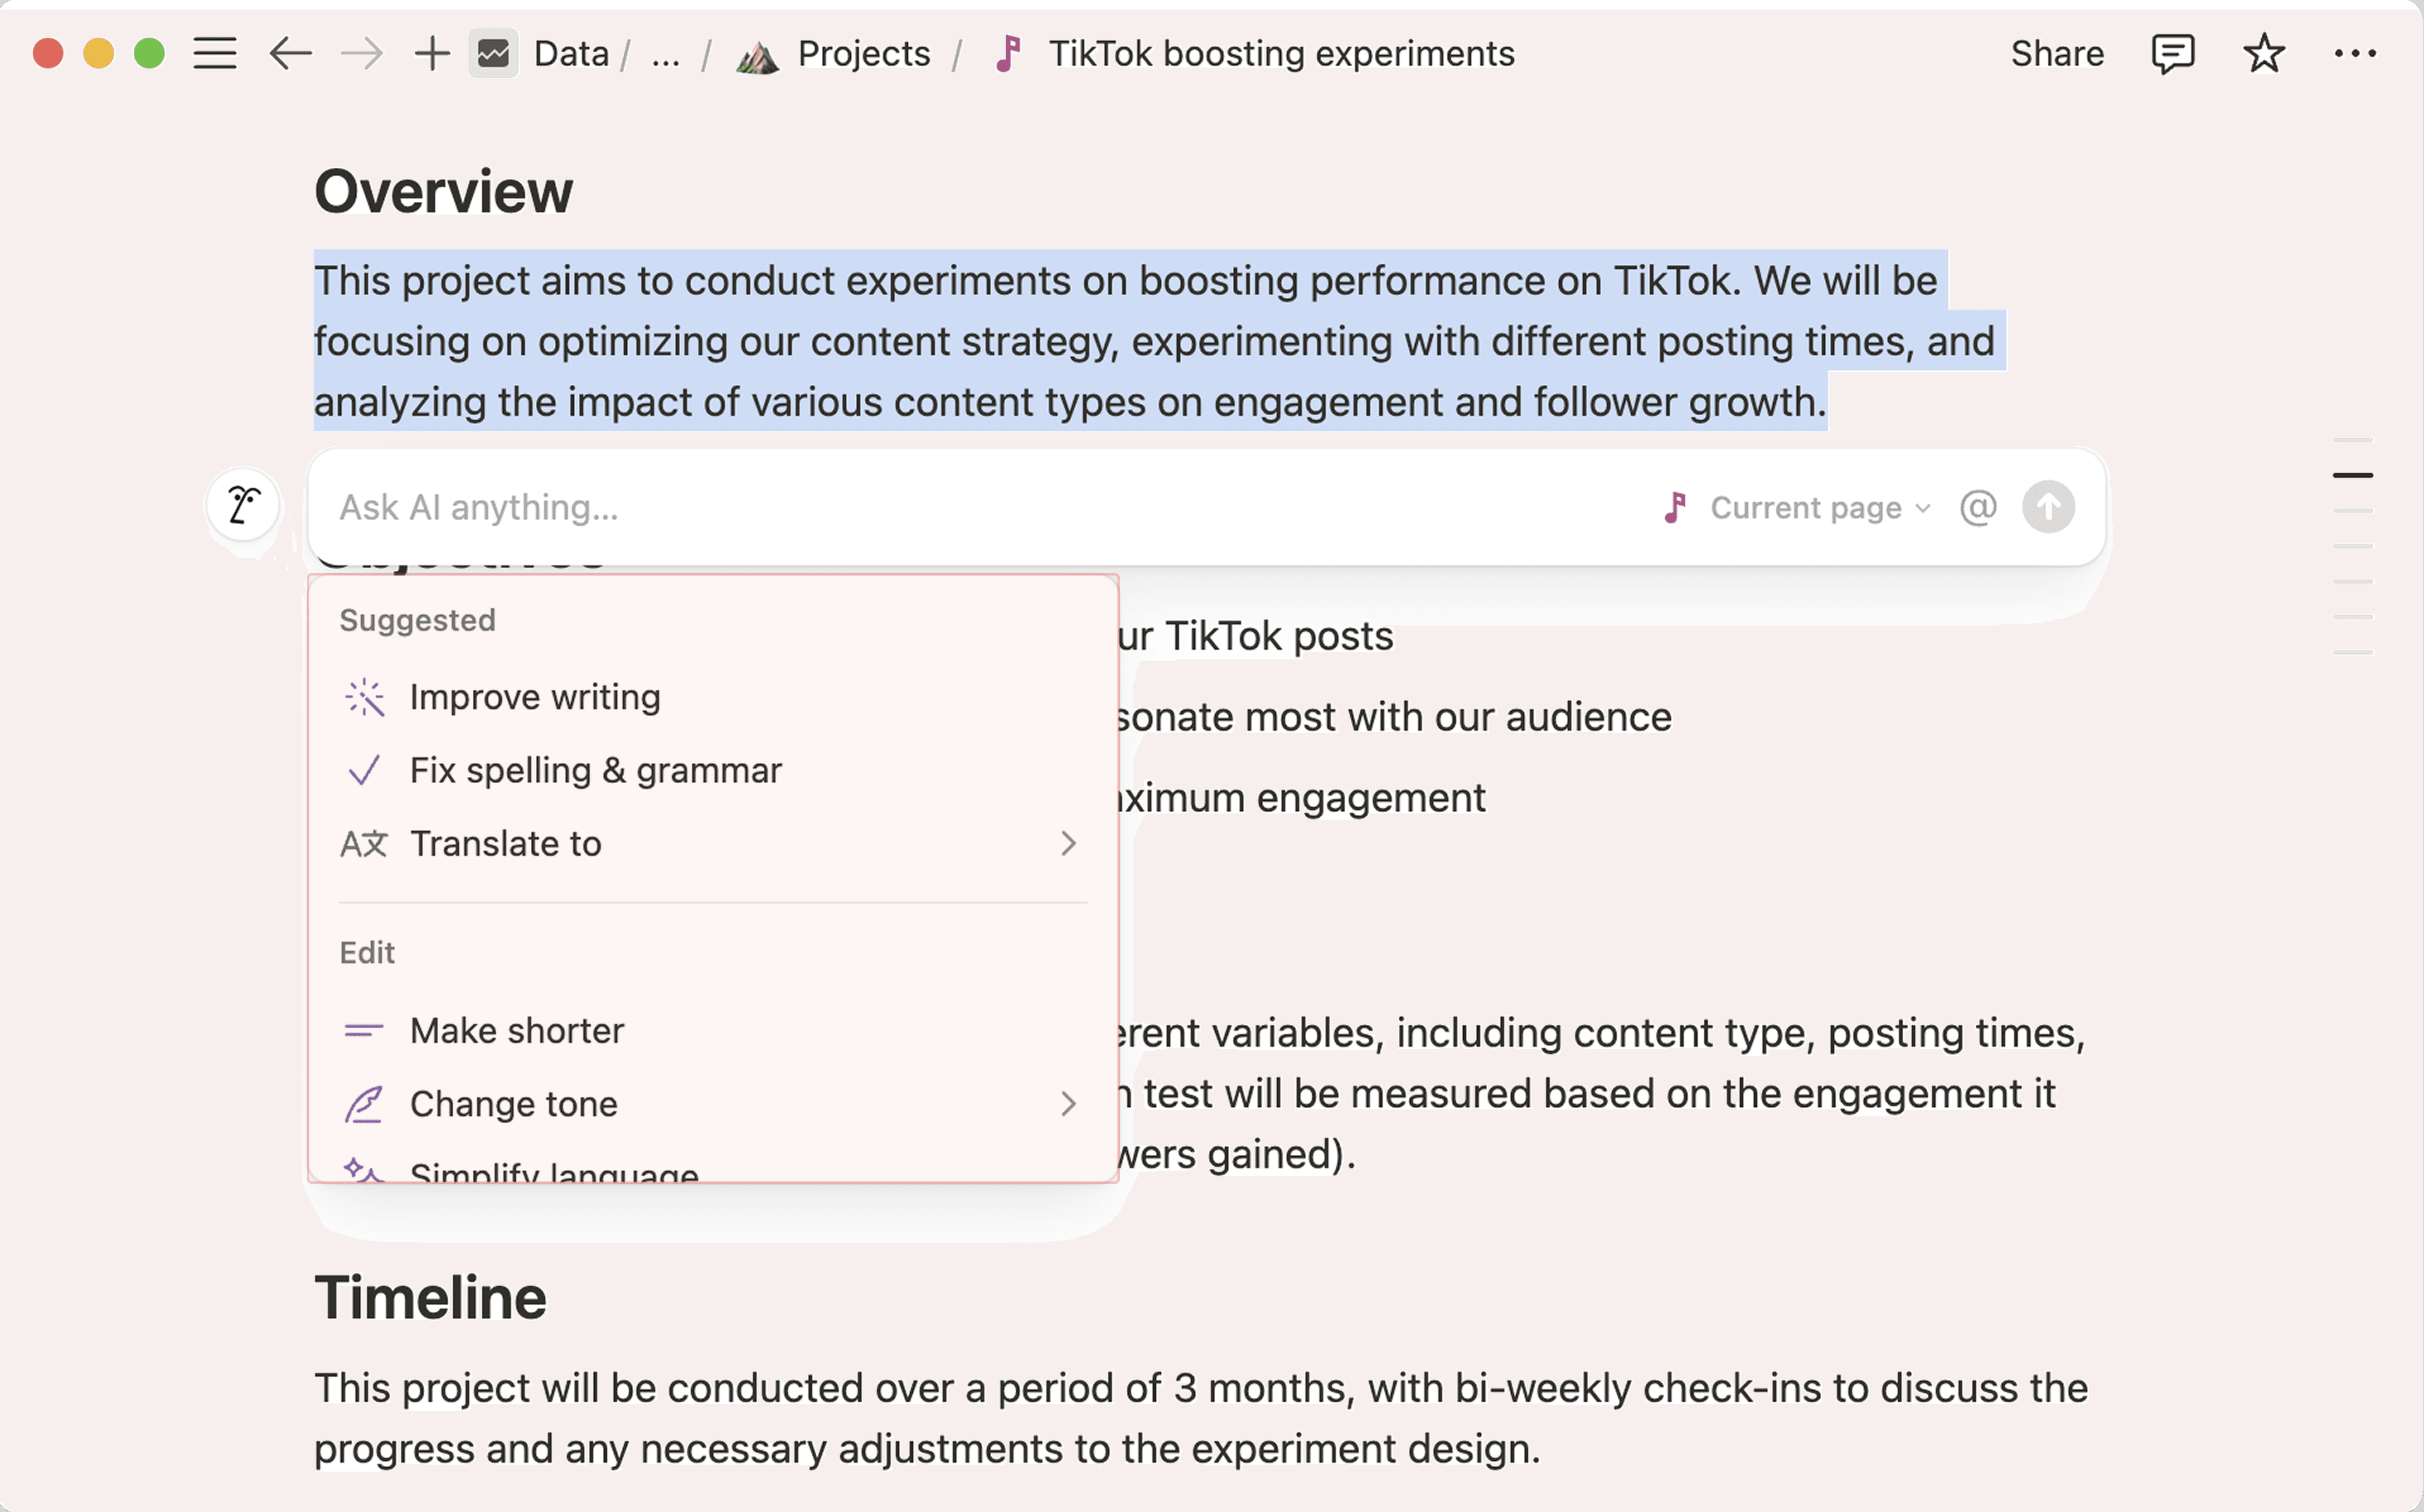The image size is (2424, 1512).
Task: Open Projects in the breadcrumb
Action: click(863, 53)
